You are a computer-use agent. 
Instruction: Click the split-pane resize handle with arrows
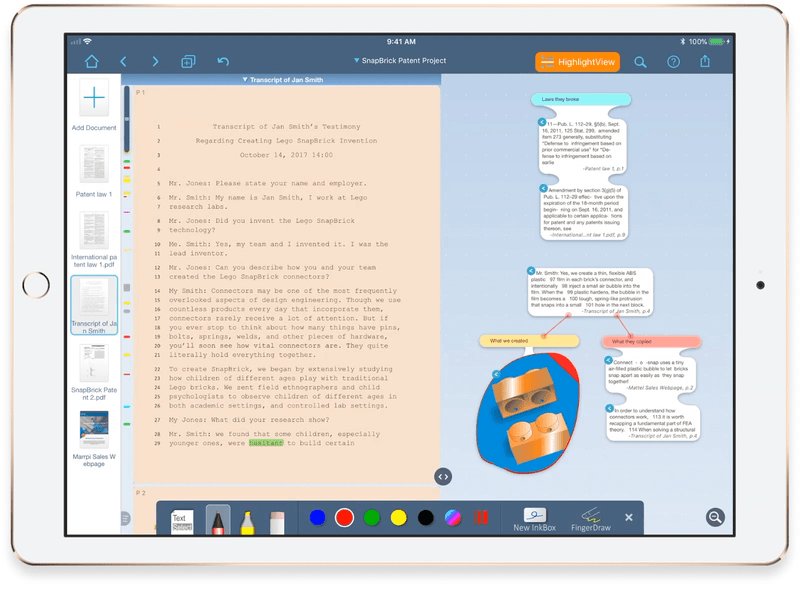tap(443, 477)
